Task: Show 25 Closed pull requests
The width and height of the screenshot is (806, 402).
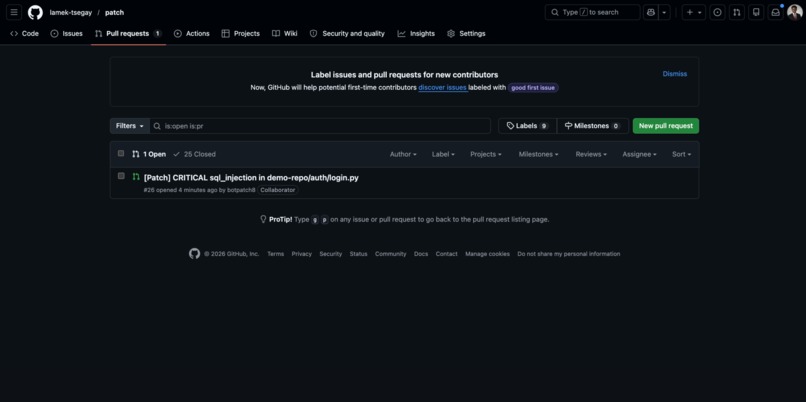Action: [x=194, y=154]
